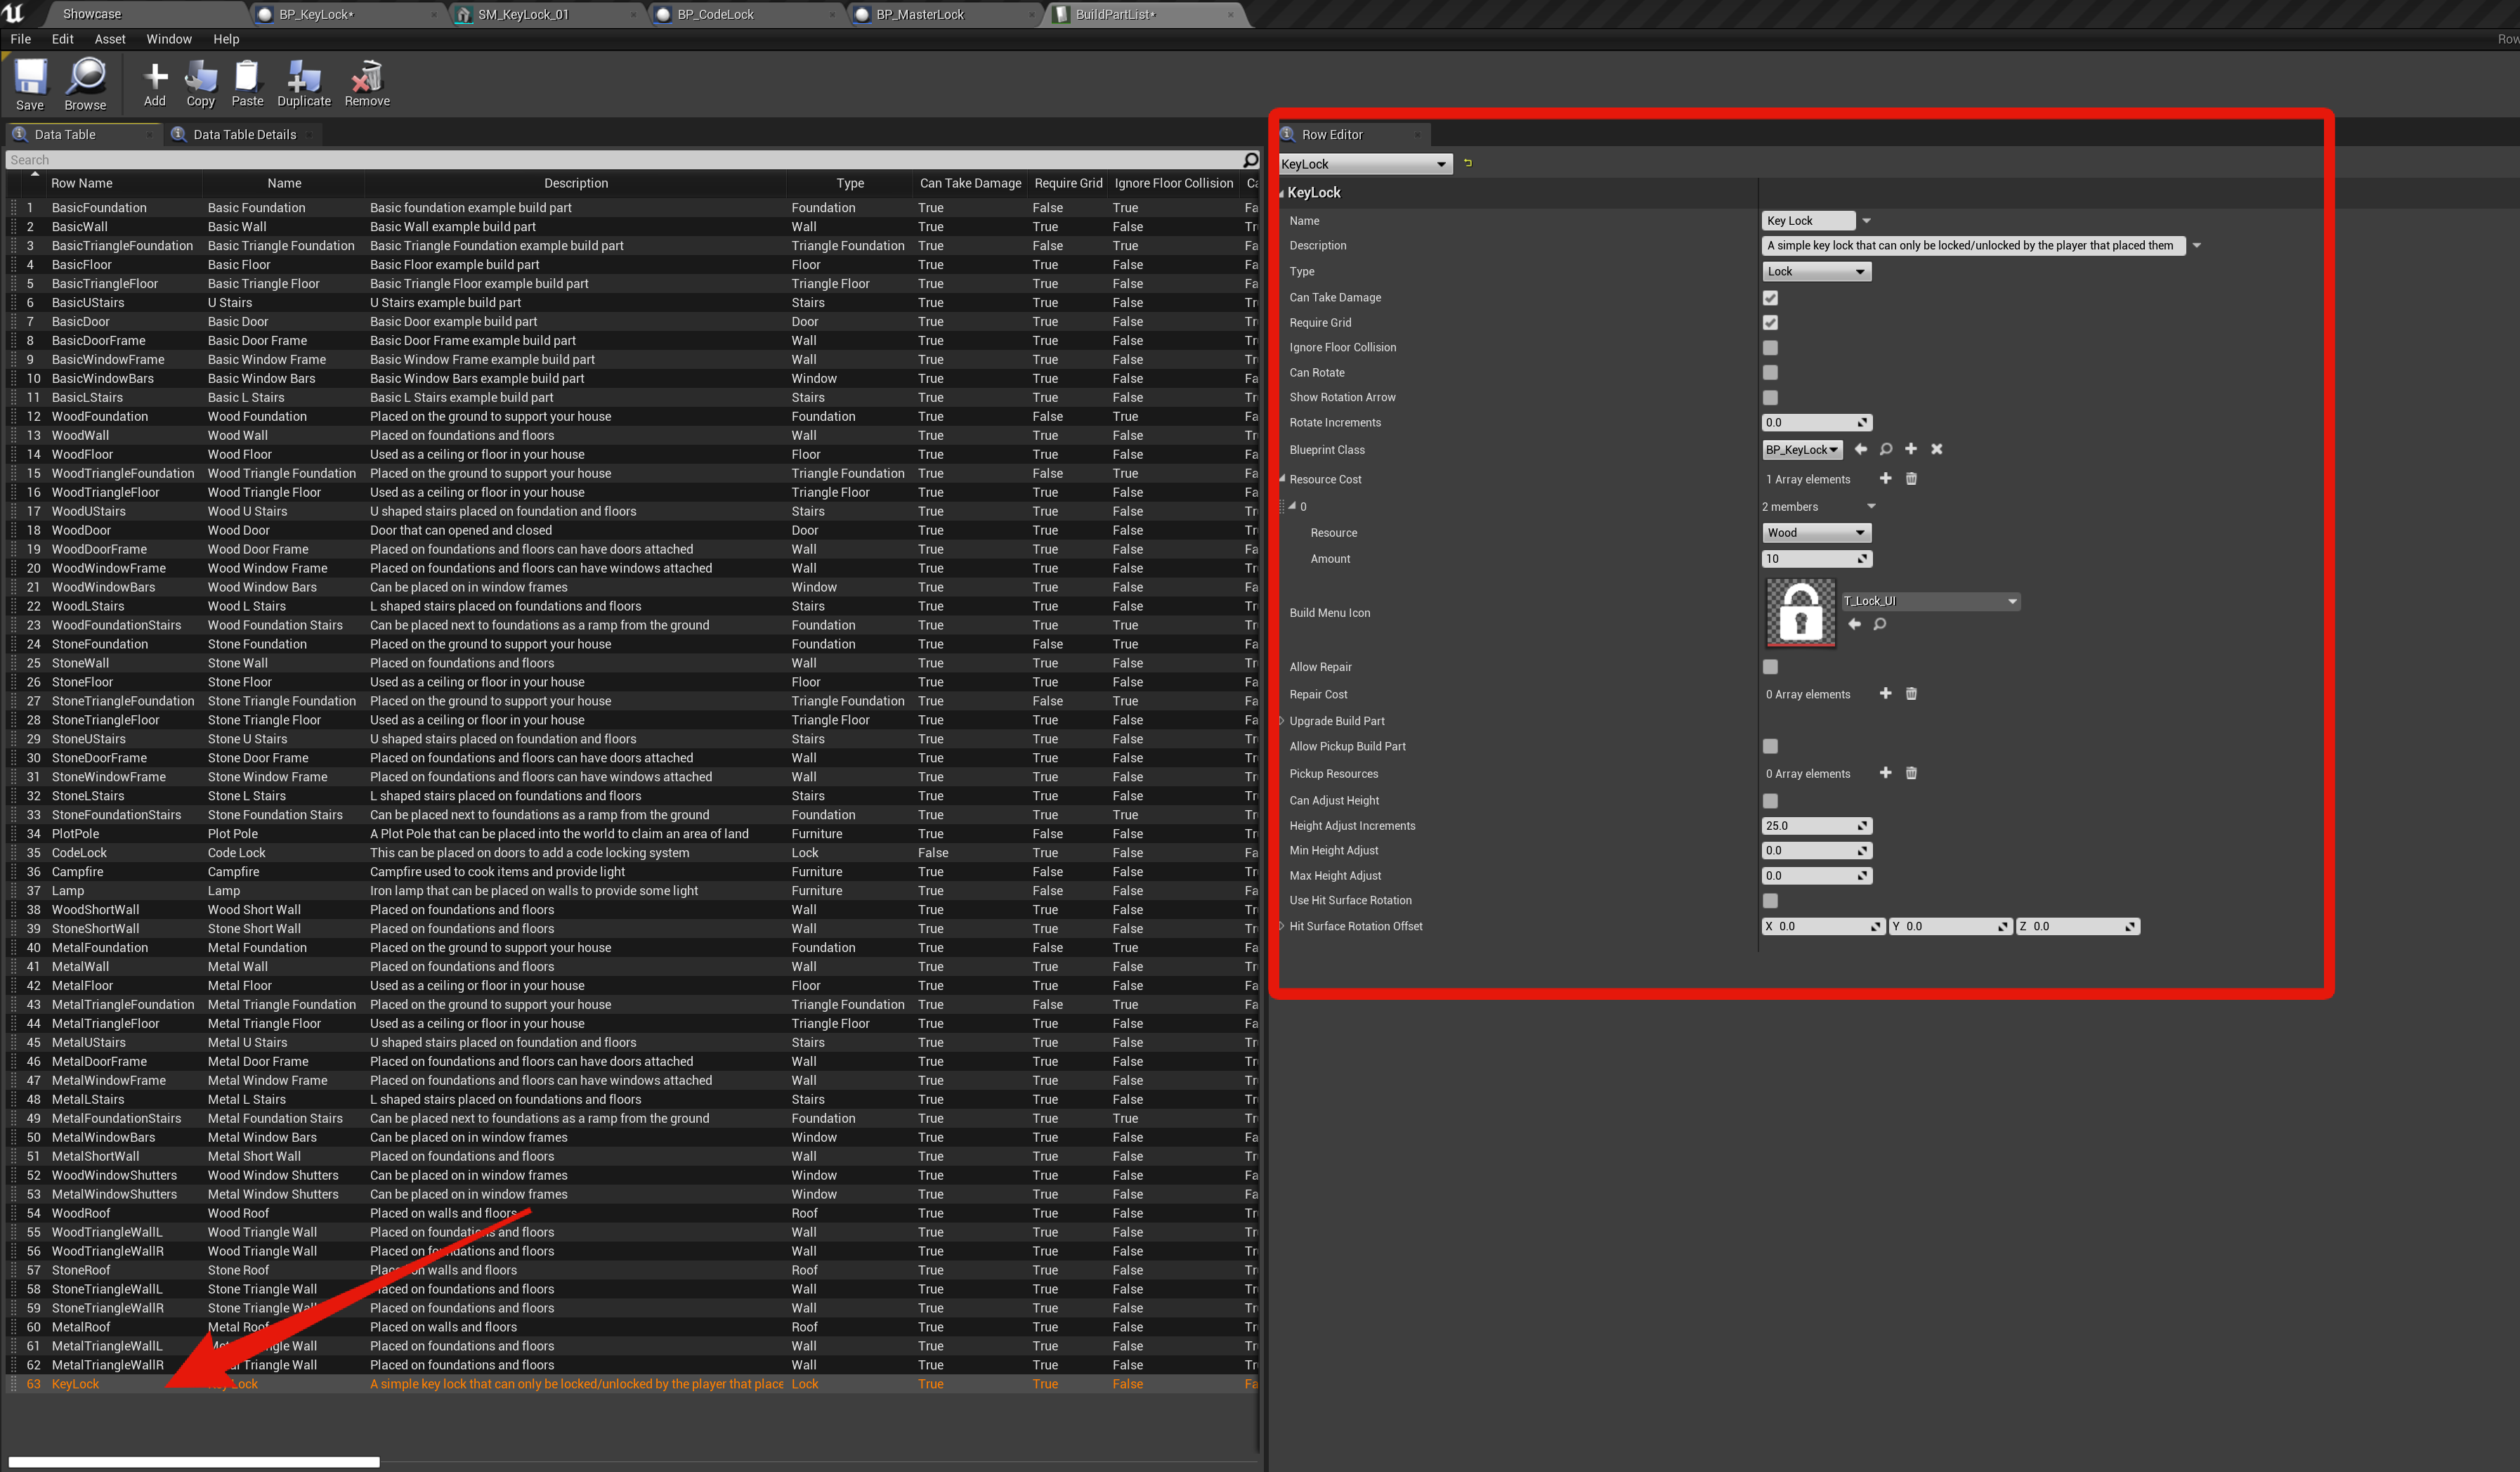Enable the Can Rotate checkbox
The width and height of the screenshot is (2520, 1472).
pos(1770,373)
